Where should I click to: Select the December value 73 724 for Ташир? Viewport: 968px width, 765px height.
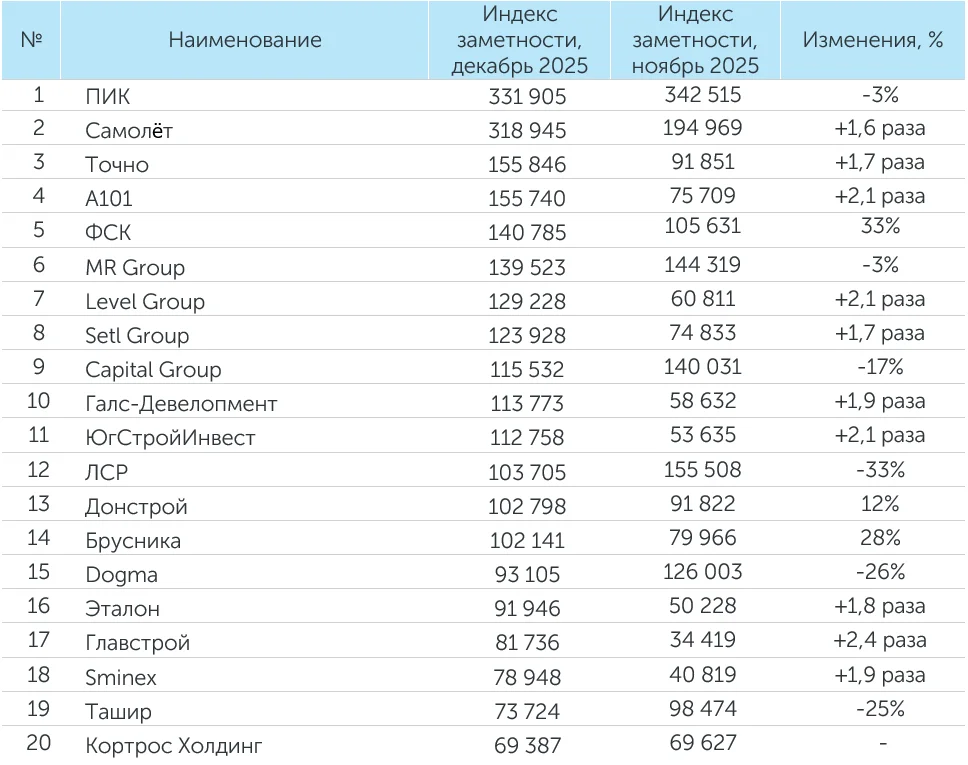click(527, 712)
